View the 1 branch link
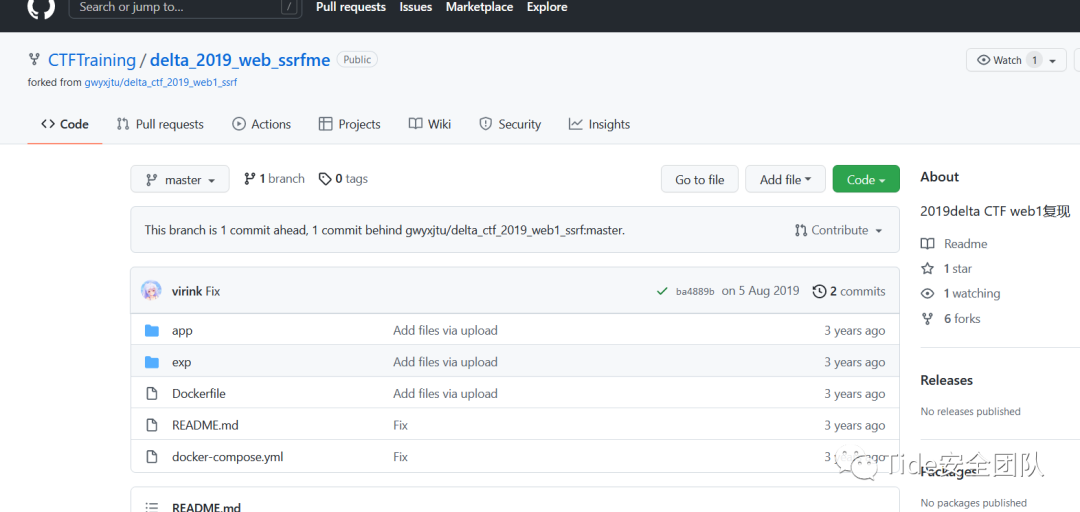The width and height of the screenshot is (1080, 512). pyautogui.click(x=274, y=179)
